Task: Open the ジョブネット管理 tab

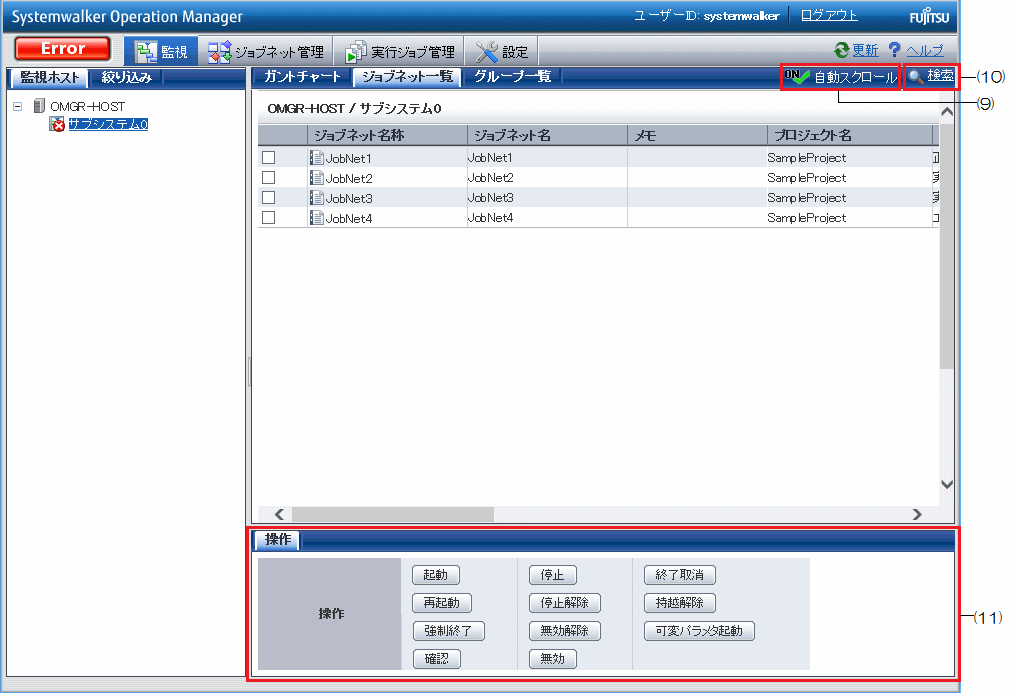Action: 266,52
